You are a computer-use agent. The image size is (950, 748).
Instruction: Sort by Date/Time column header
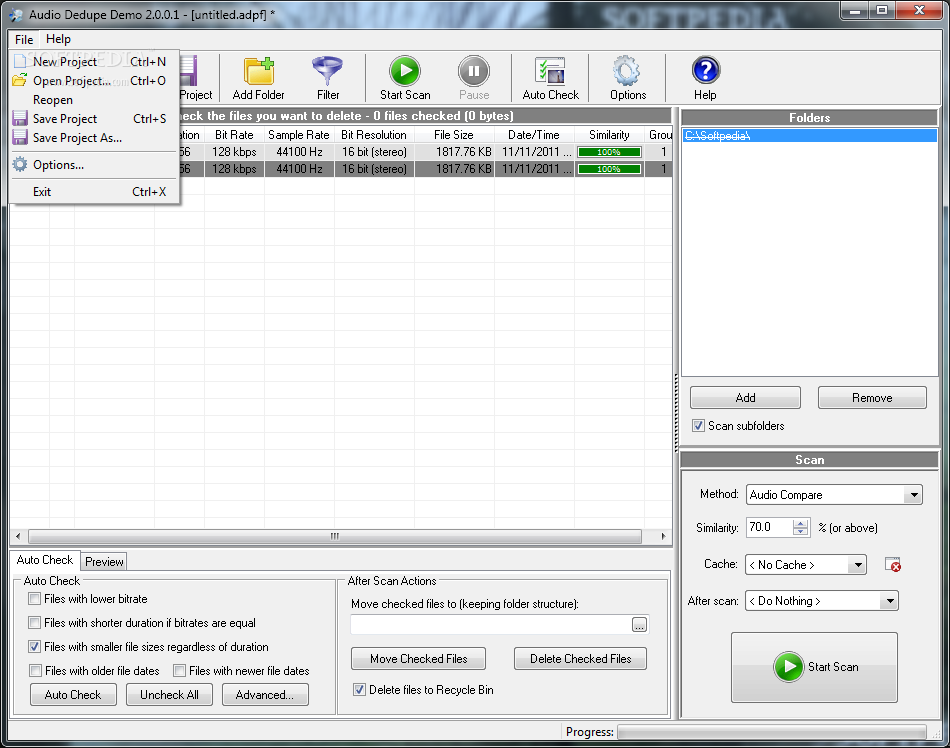[534, 135]
